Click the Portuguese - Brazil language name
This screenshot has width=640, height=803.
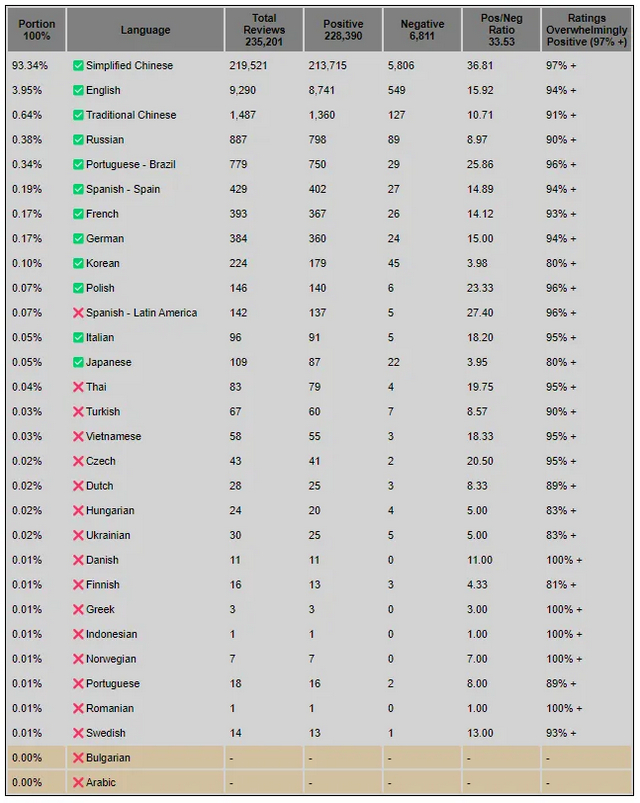pos(131,164)
